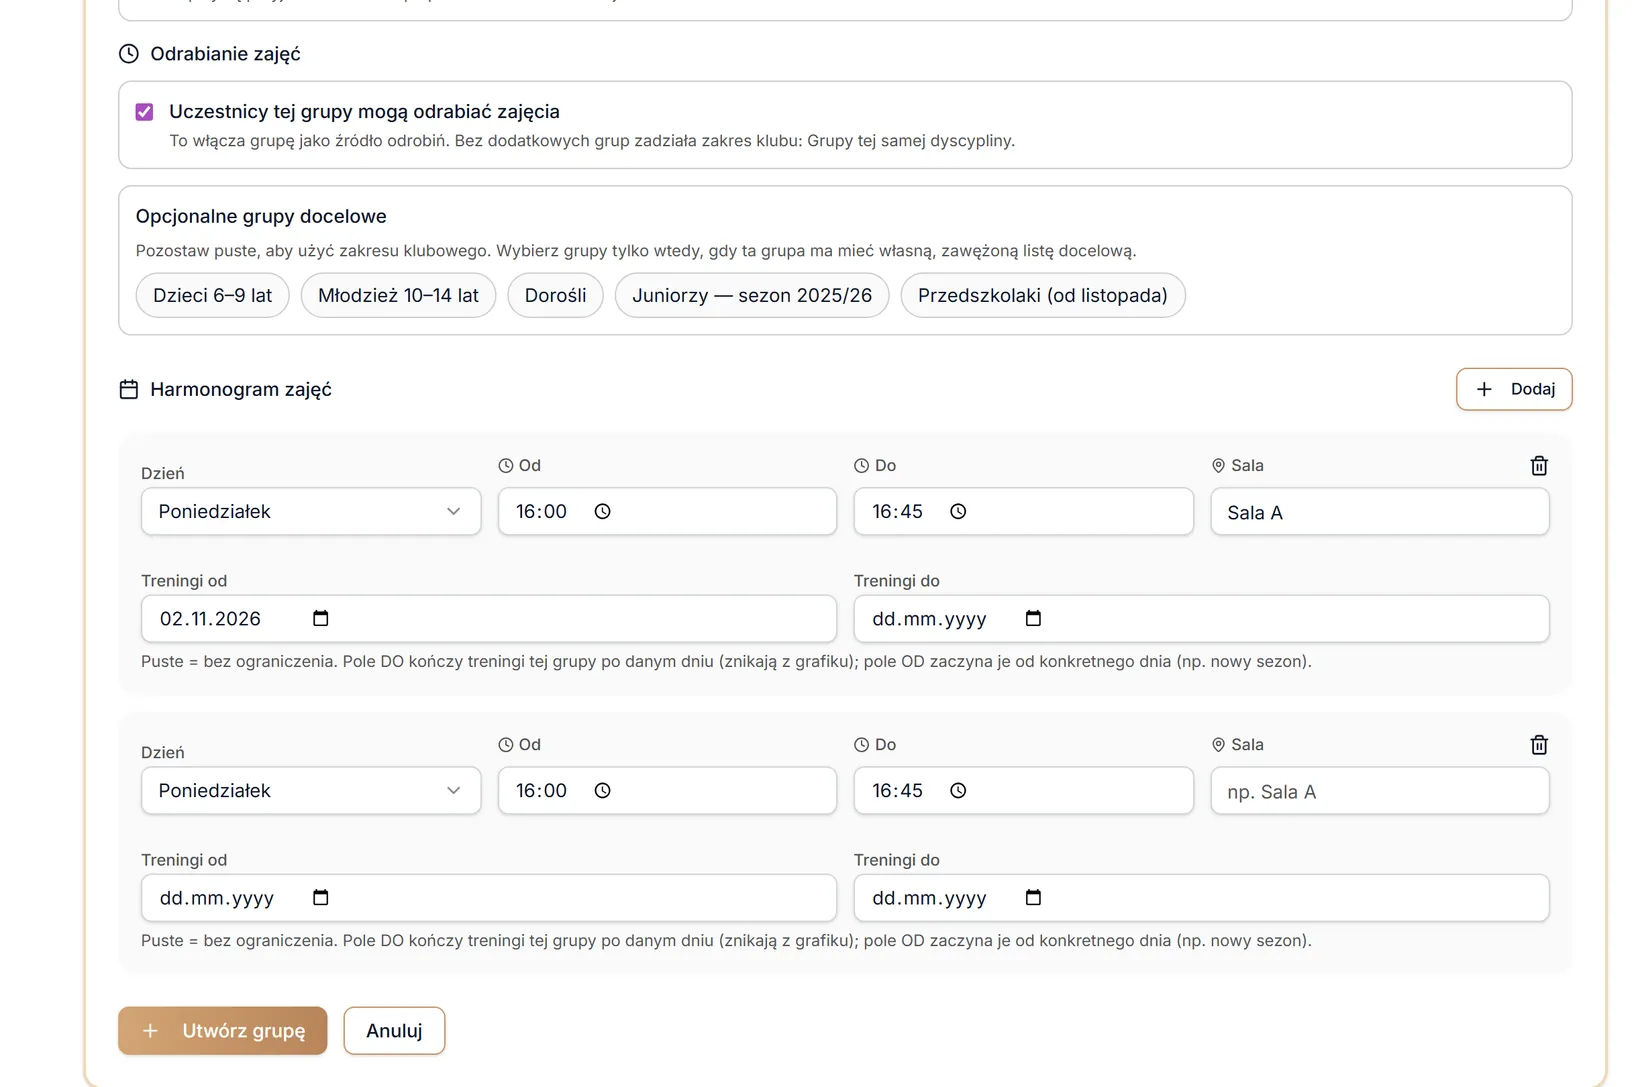Open time picker for second entry's Do field
Image resolution: width=1640 pixels, height=1087 pixels.
[958, 791]
